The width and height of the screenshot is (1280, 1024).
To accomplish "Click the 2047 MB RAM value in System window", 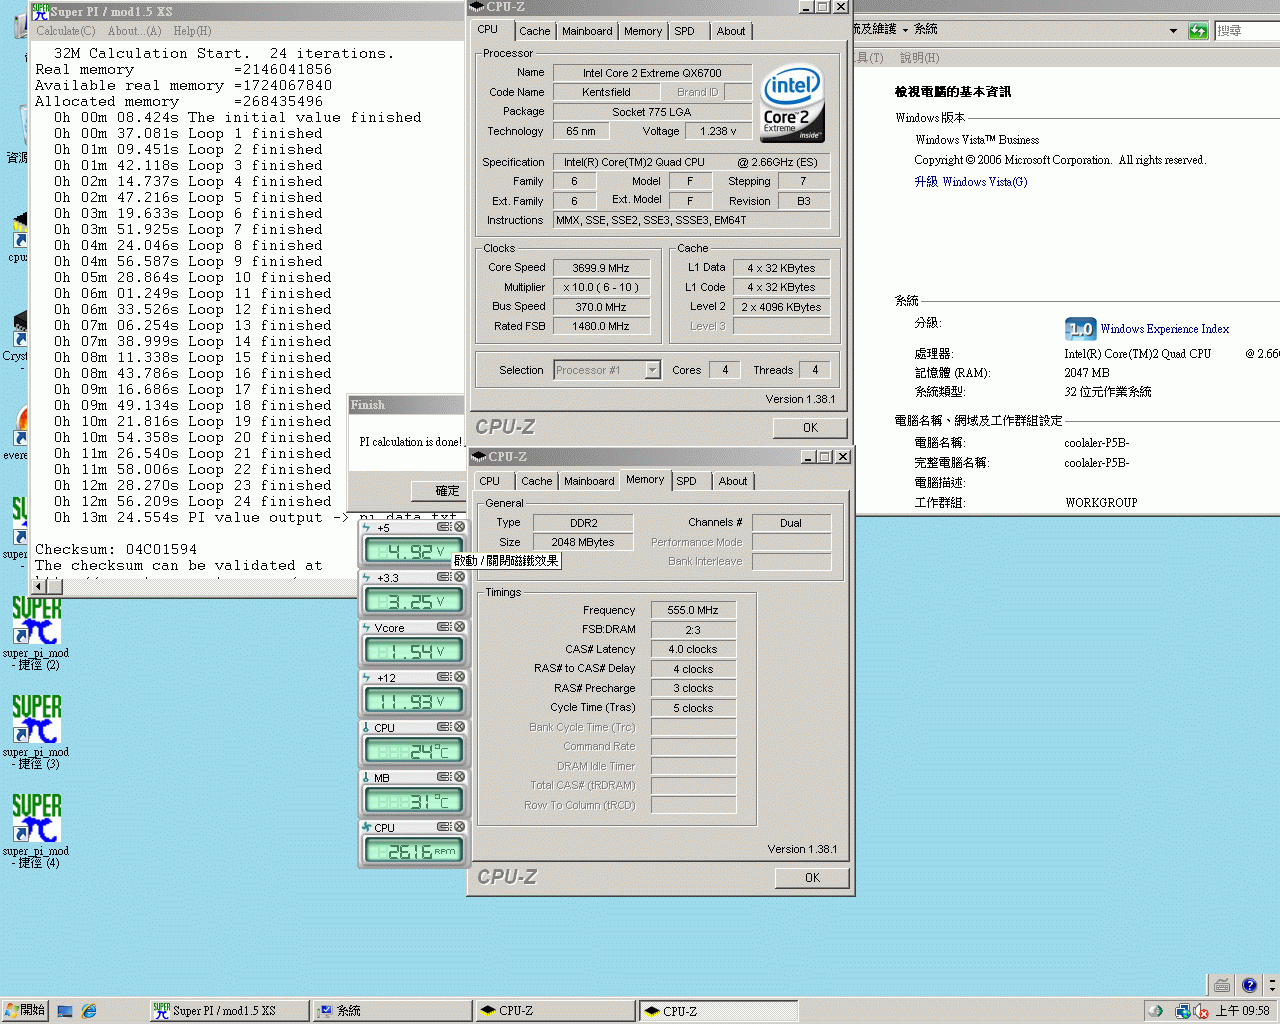I will 1087,373.
